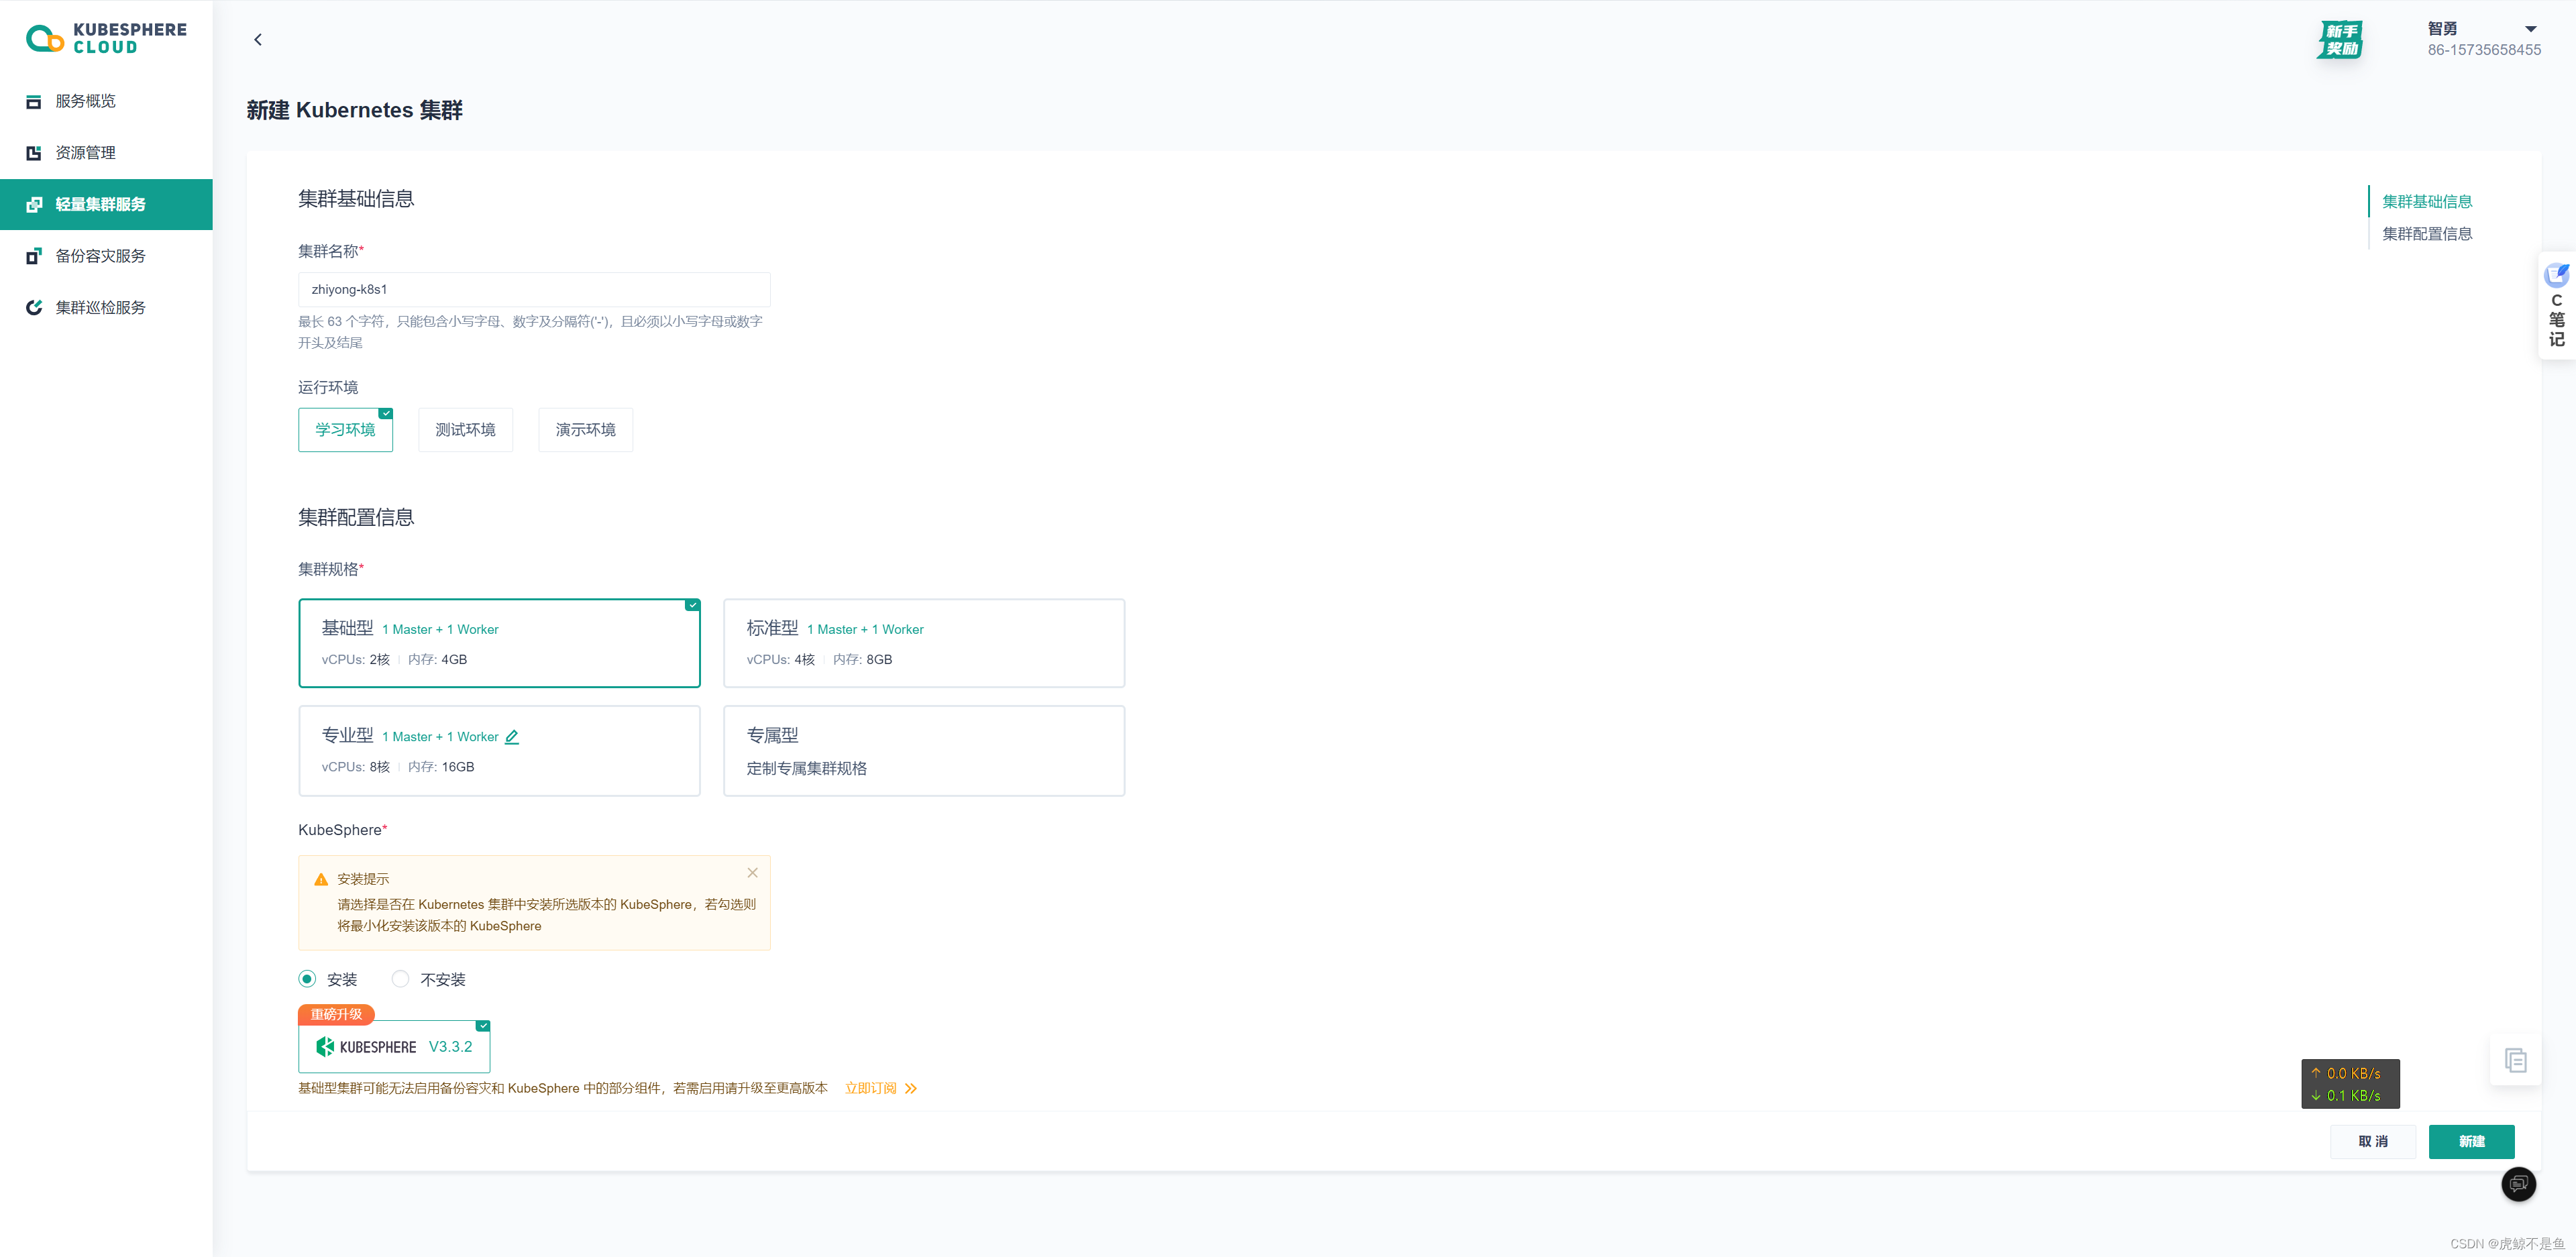The image size is (2576, 1257).
Task: Choose the 演示环境 option
Action: click(586, 430)
